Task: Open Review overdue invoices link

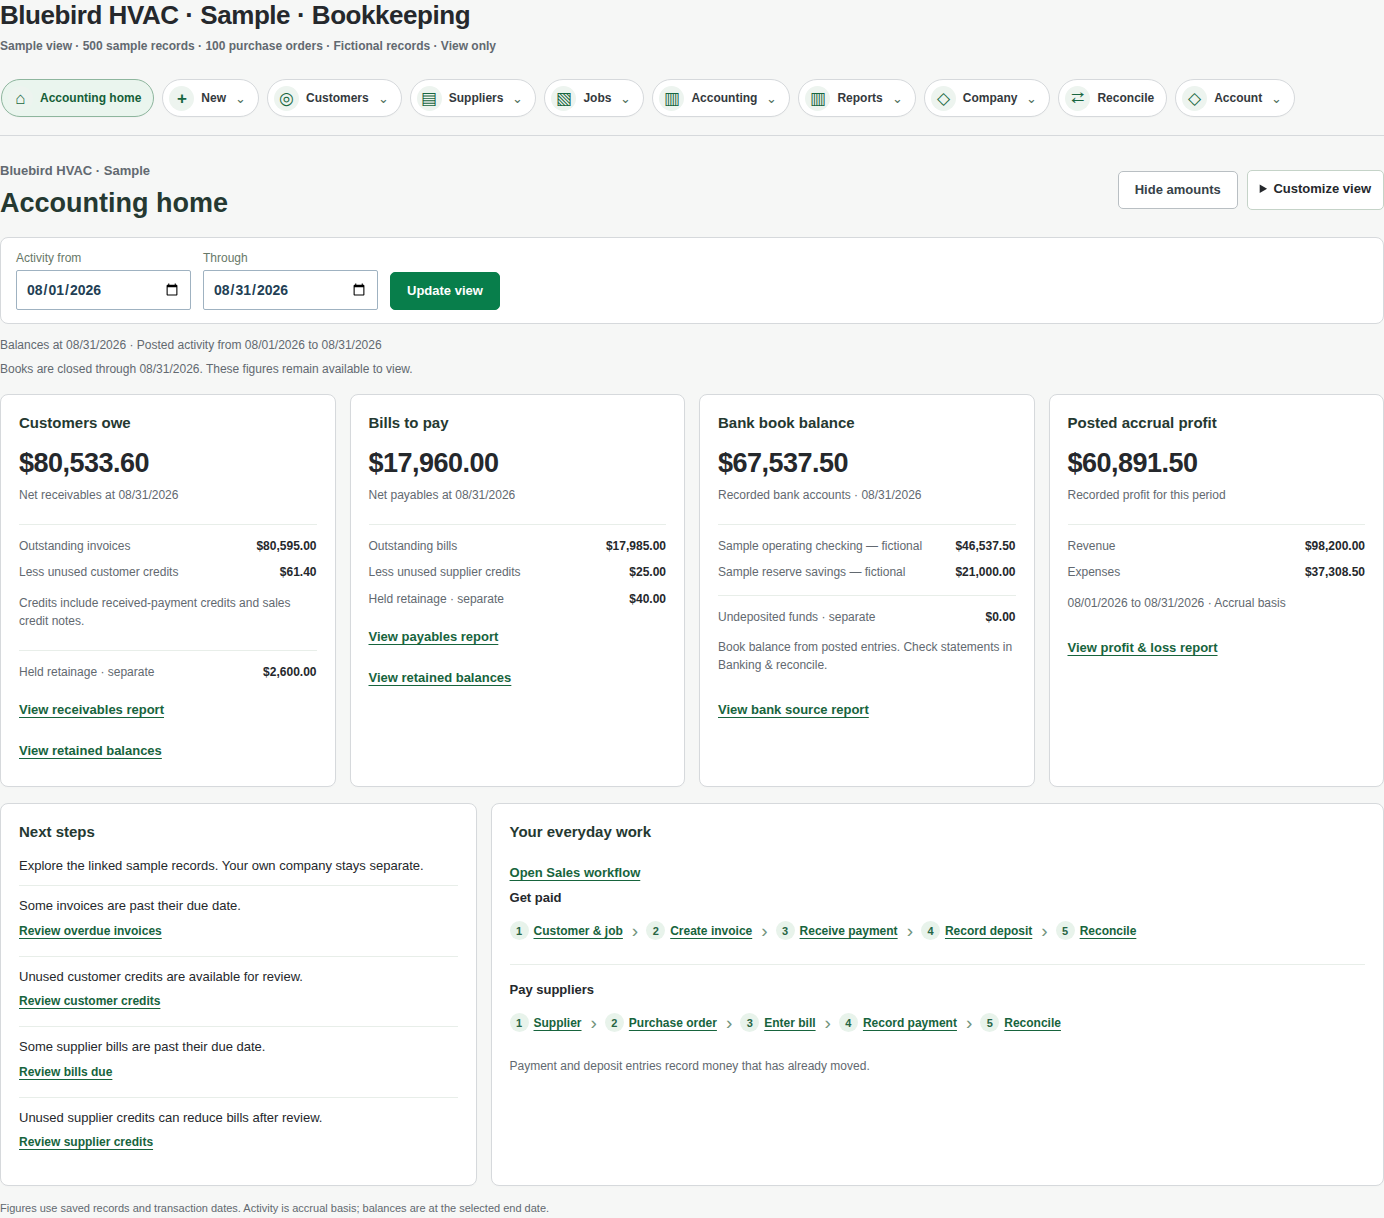Action: pos(90,931)
